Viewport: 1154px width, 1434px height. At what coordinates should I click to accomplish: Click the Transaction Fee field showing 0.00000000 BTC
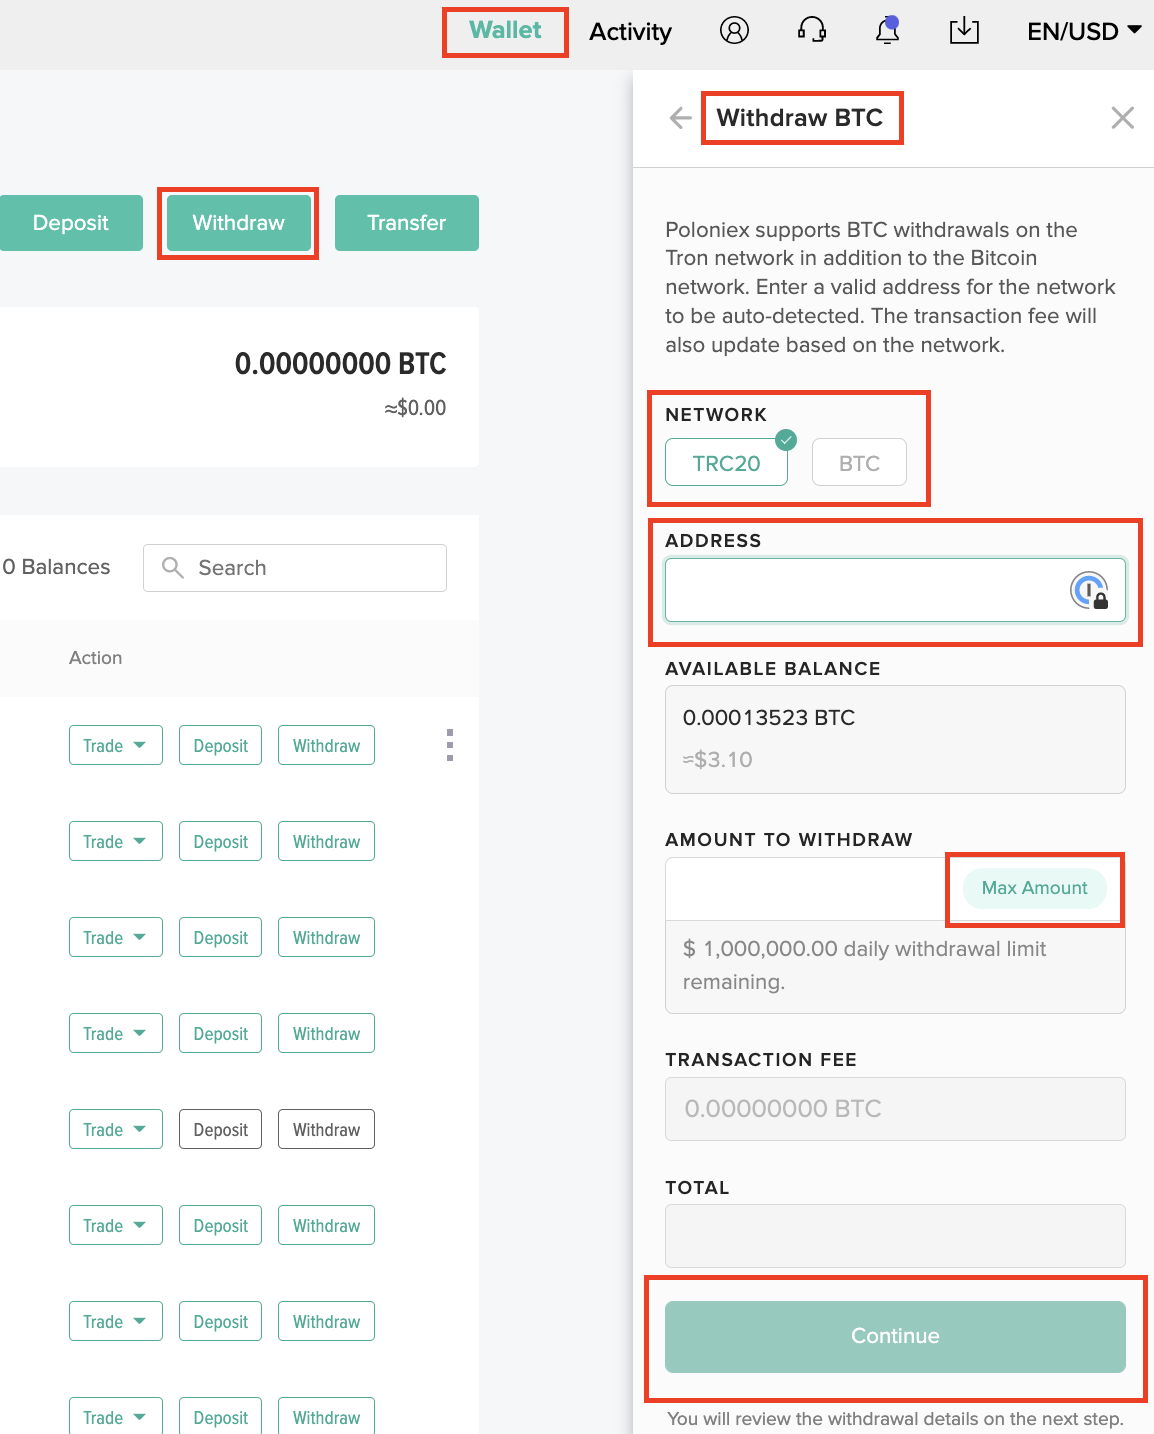895,1108
